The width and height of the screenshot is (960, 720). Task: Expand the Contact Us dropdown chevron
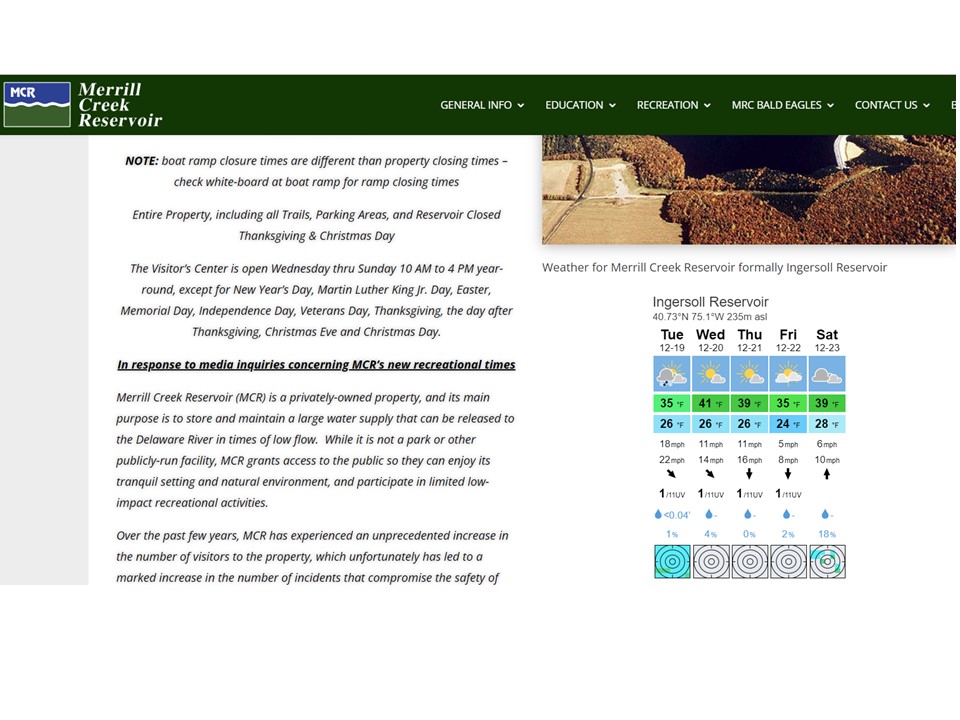pos(926,105)
